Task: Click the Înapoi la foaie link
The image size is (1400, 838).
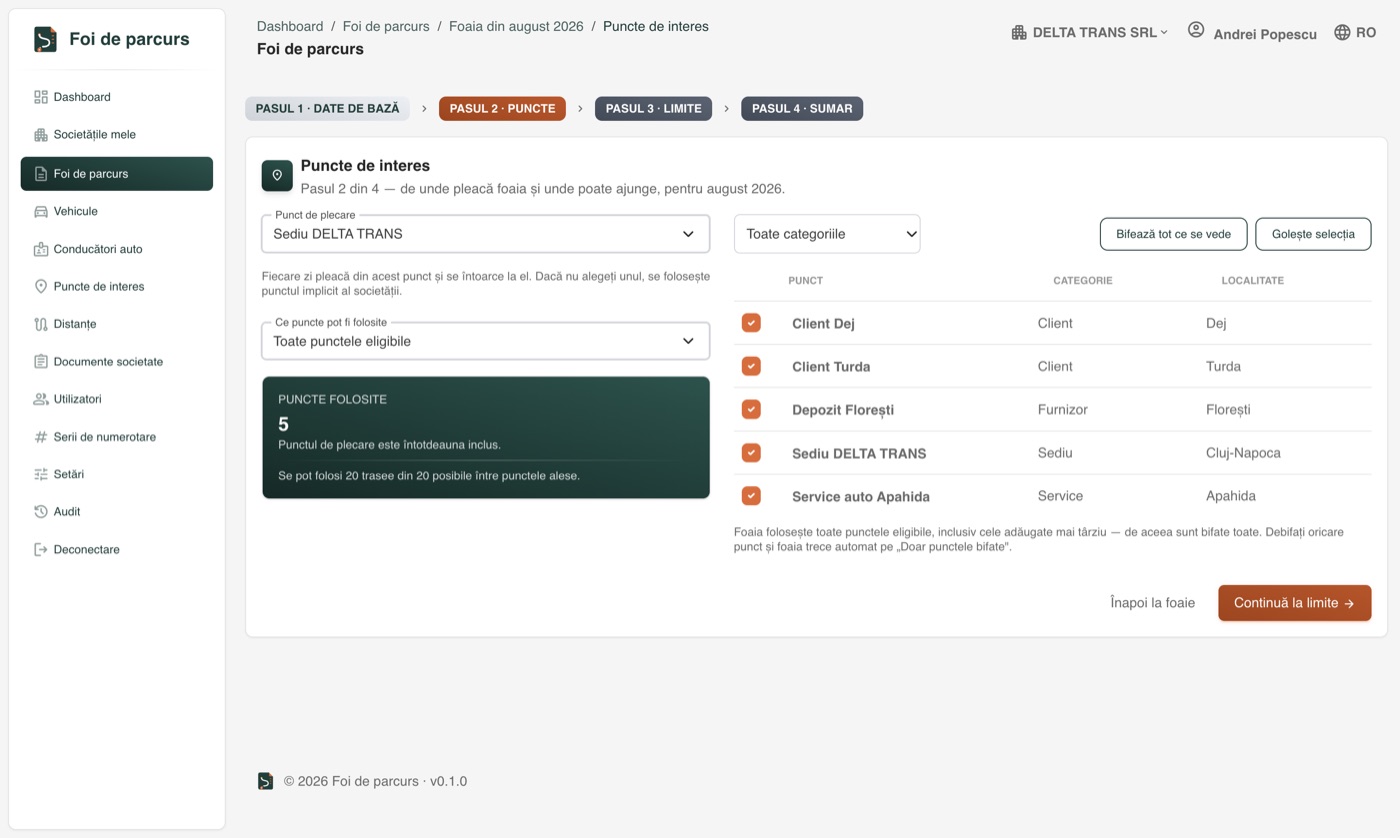Action: pos(1152,603)
